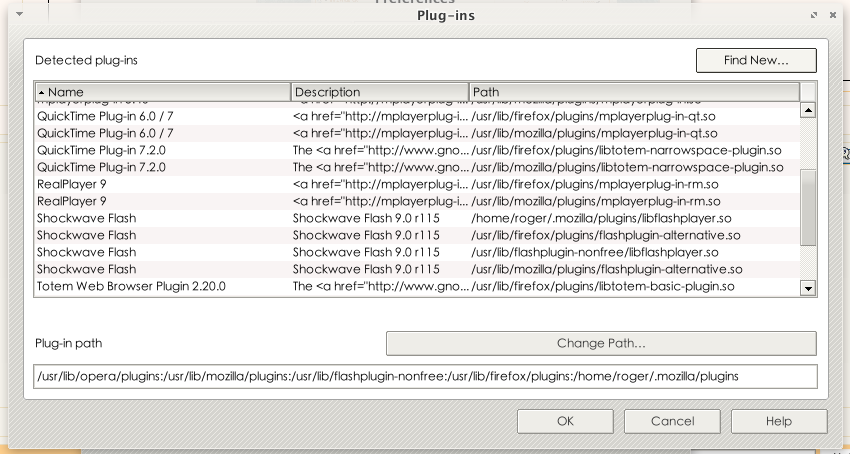Click the plug-in path text field

pos(425,376)
